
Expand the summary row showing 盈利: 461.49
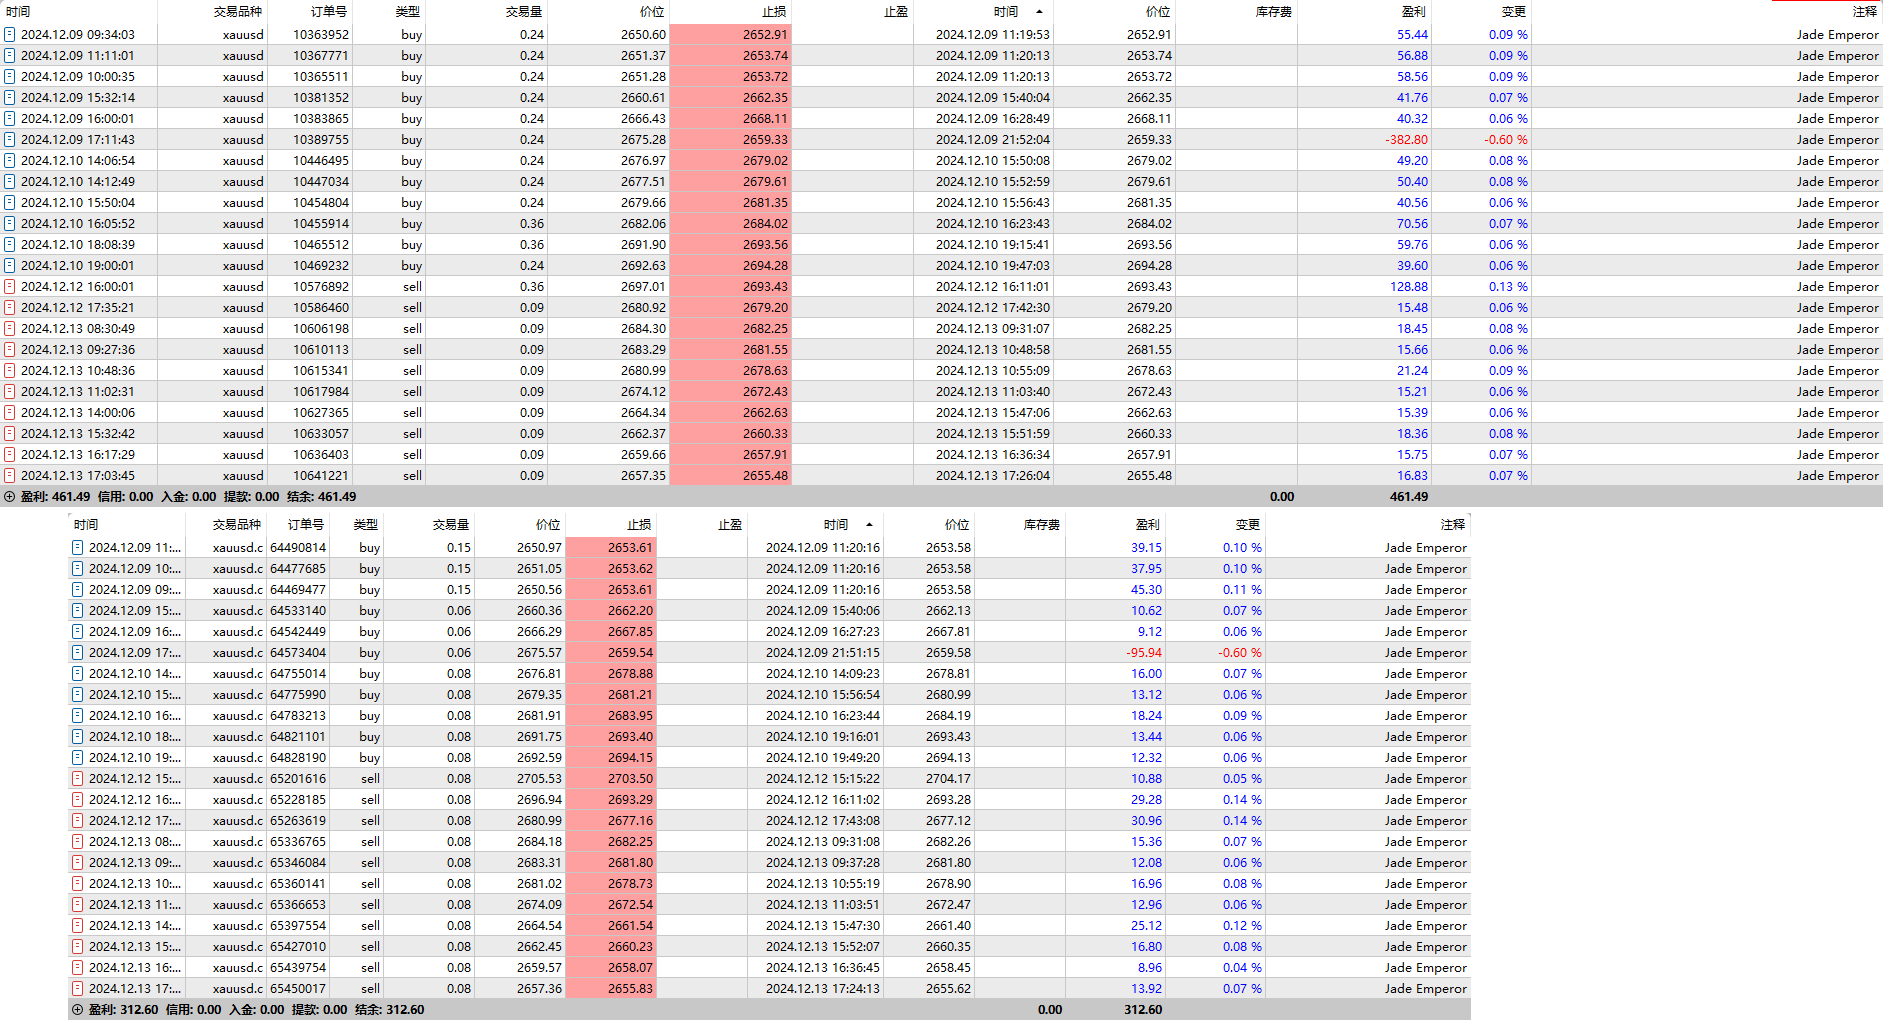(9, 496)
